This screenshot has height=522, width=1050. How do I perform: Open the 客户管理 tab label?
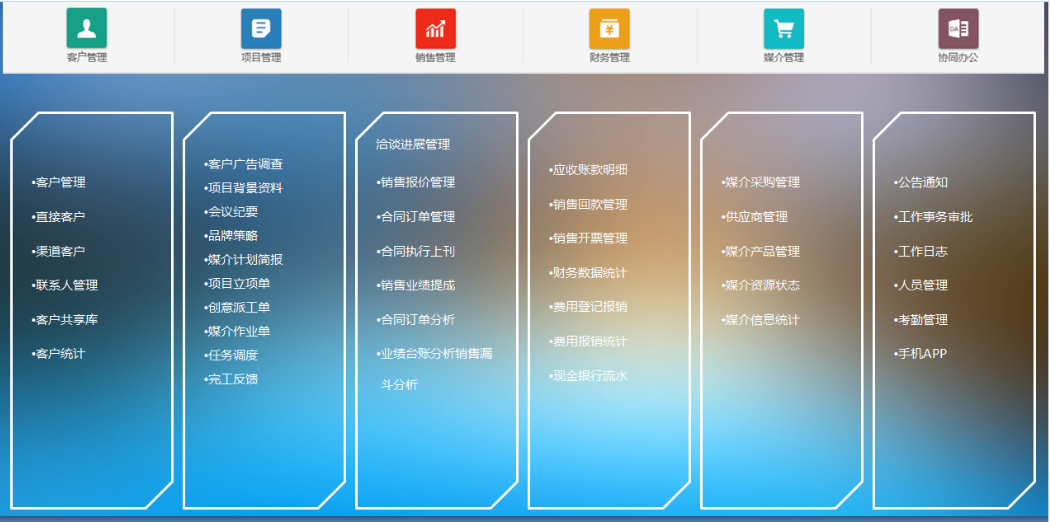[x=87, y=58]
